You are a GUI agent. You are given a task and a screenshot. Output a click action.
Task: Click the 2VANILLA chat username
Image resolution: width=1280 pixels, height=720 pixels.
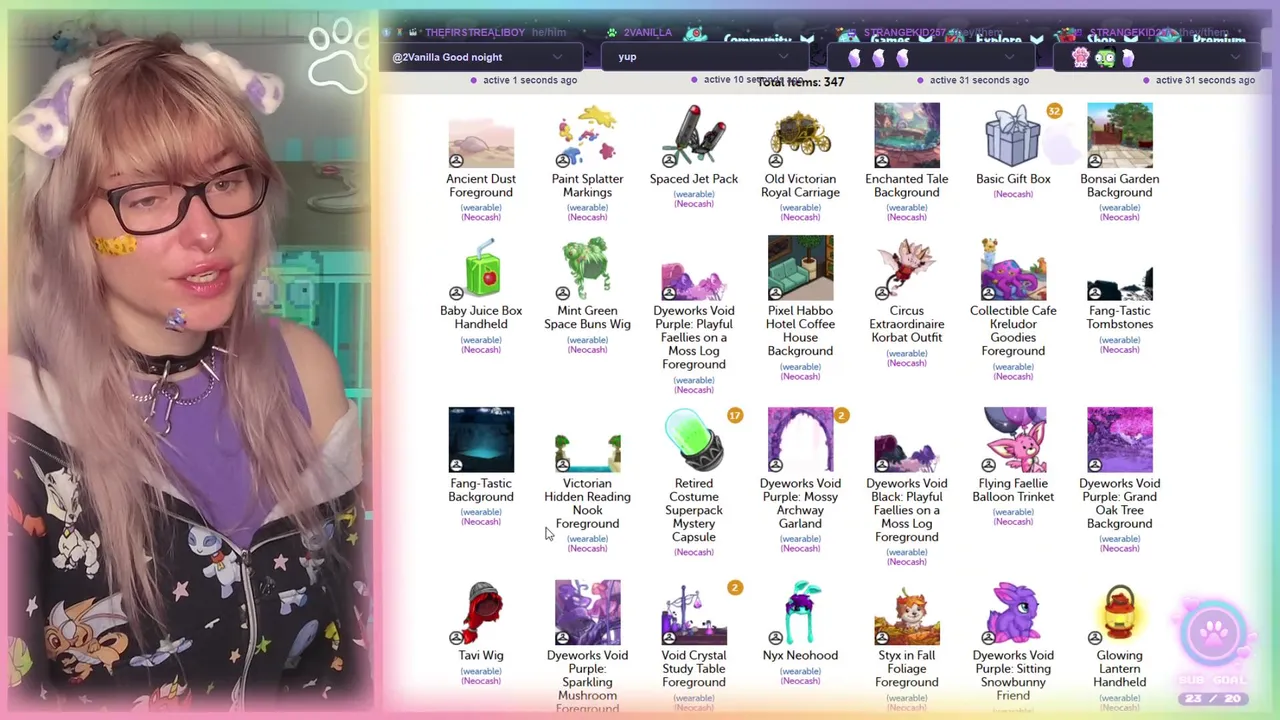click(647, 33)
